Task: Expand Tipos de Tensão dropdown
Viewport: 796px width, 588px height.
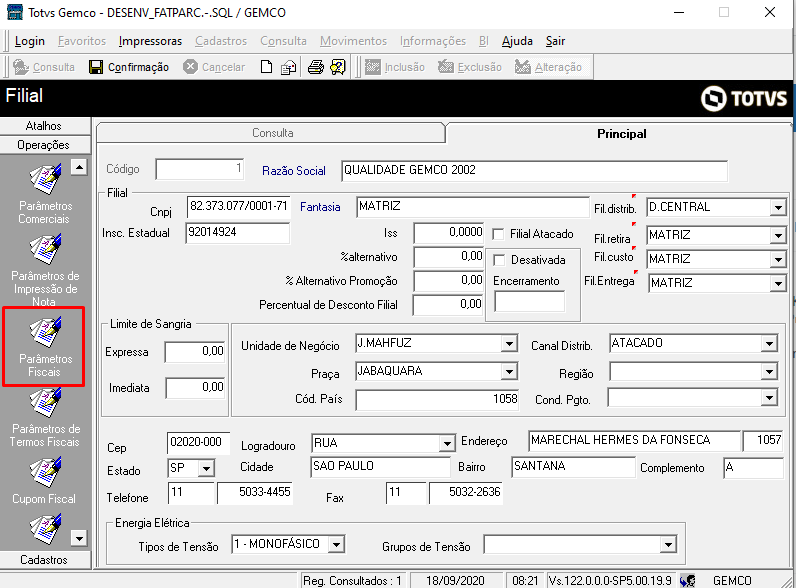Action: tap(336, 545)
